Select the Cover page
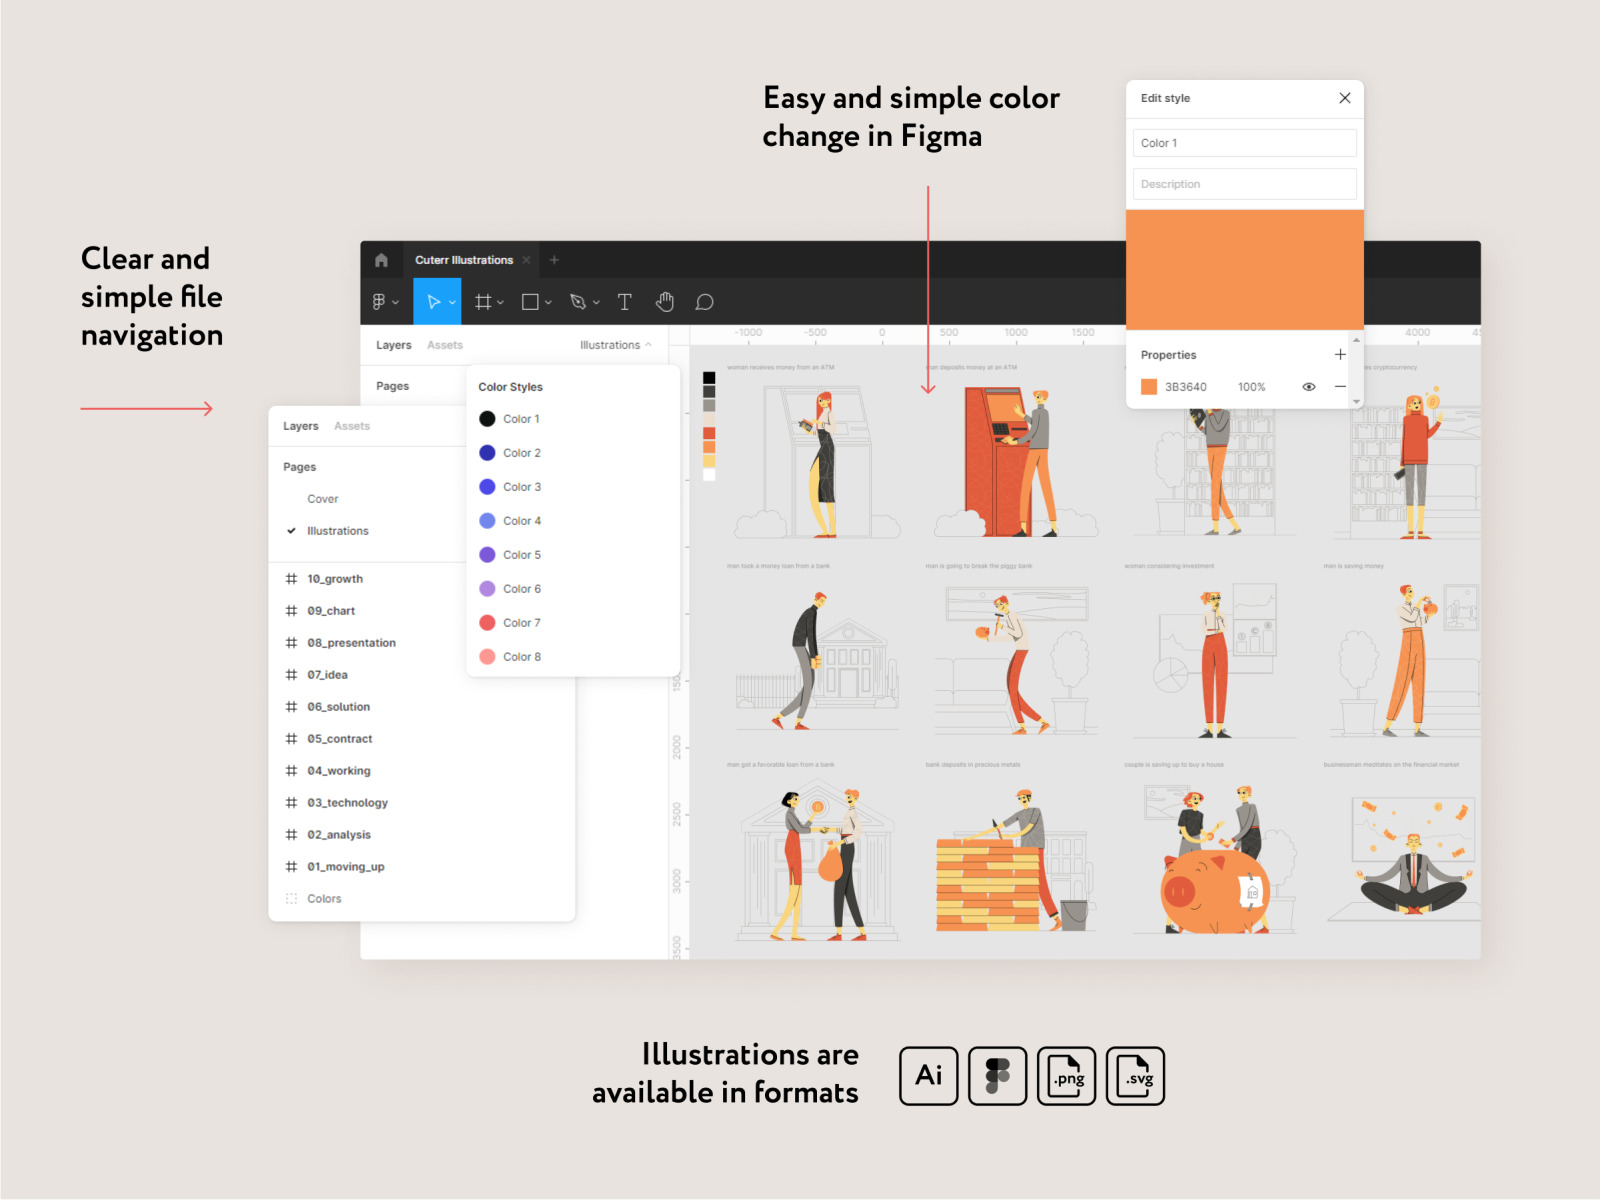Viewport: 1600px width, 1200px height. [x=322, y=499]
